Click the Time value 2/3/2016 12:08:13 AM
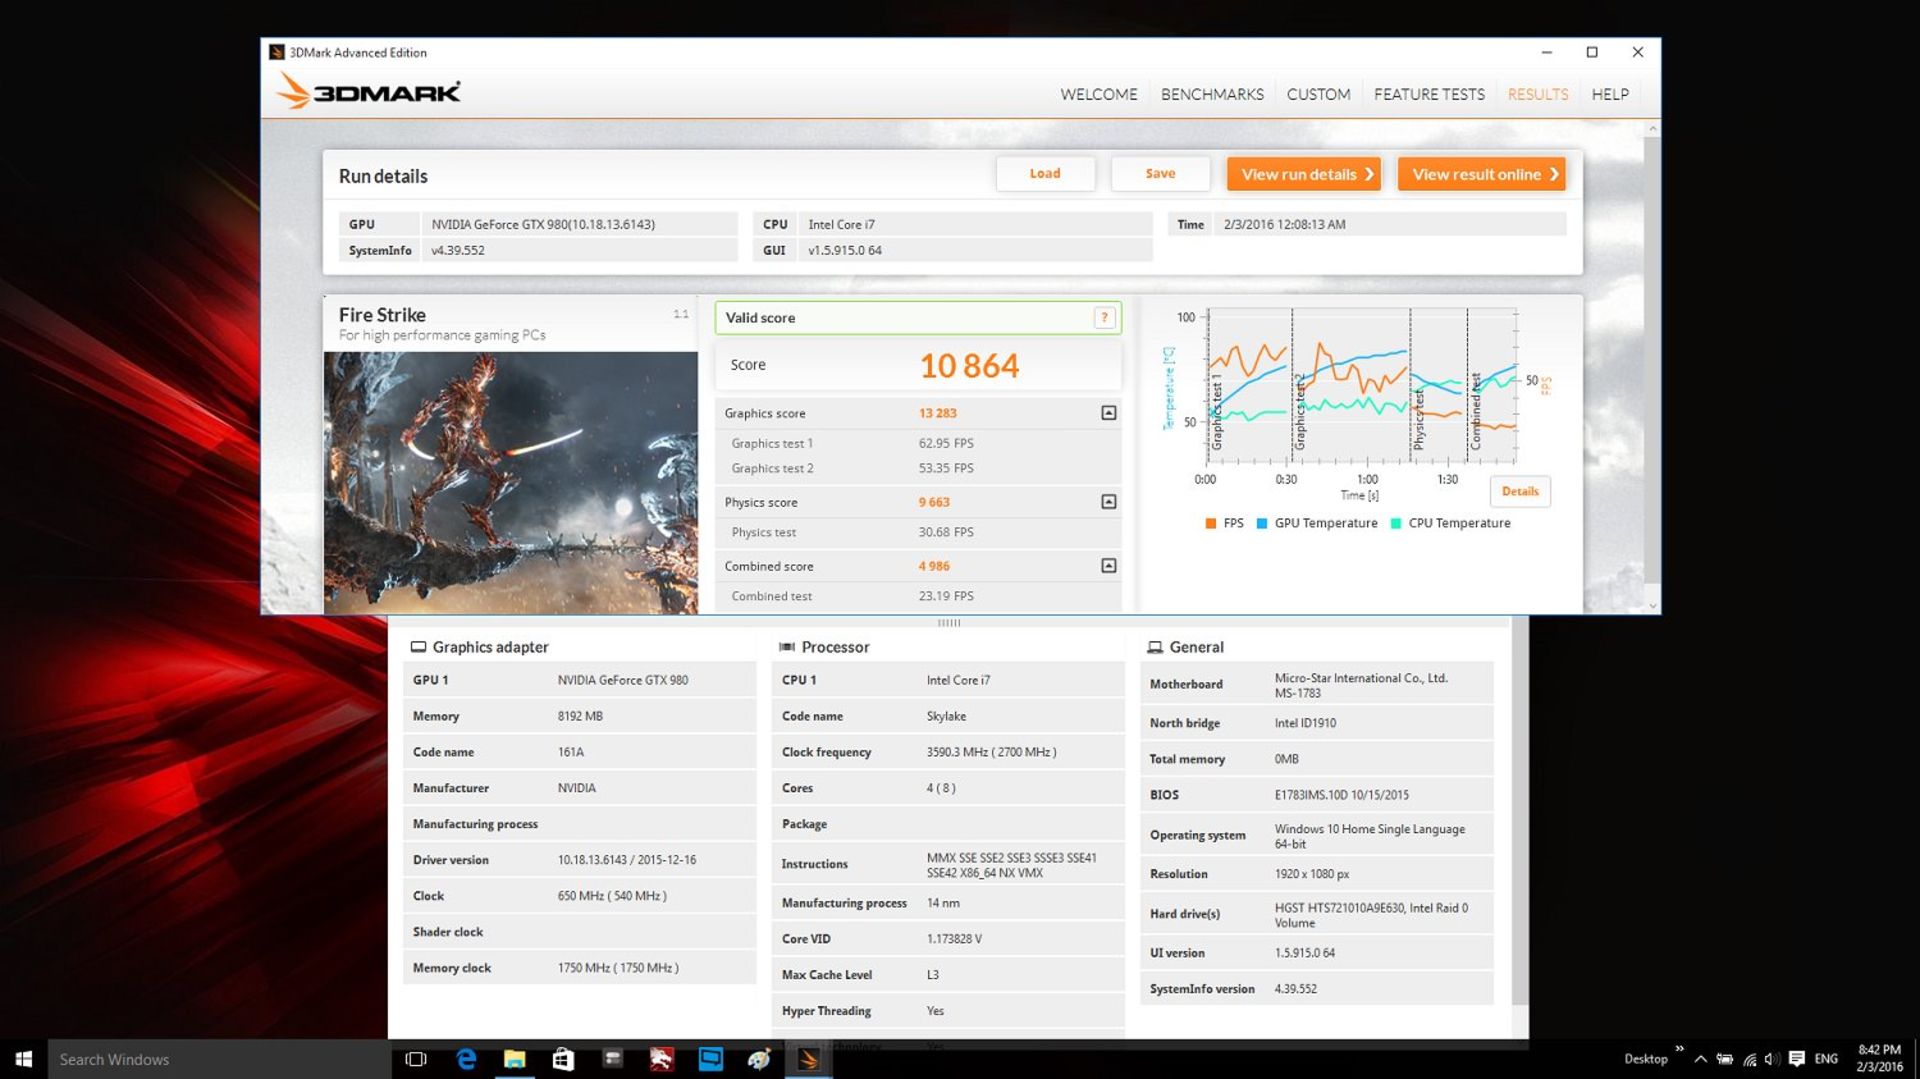 1285,224
